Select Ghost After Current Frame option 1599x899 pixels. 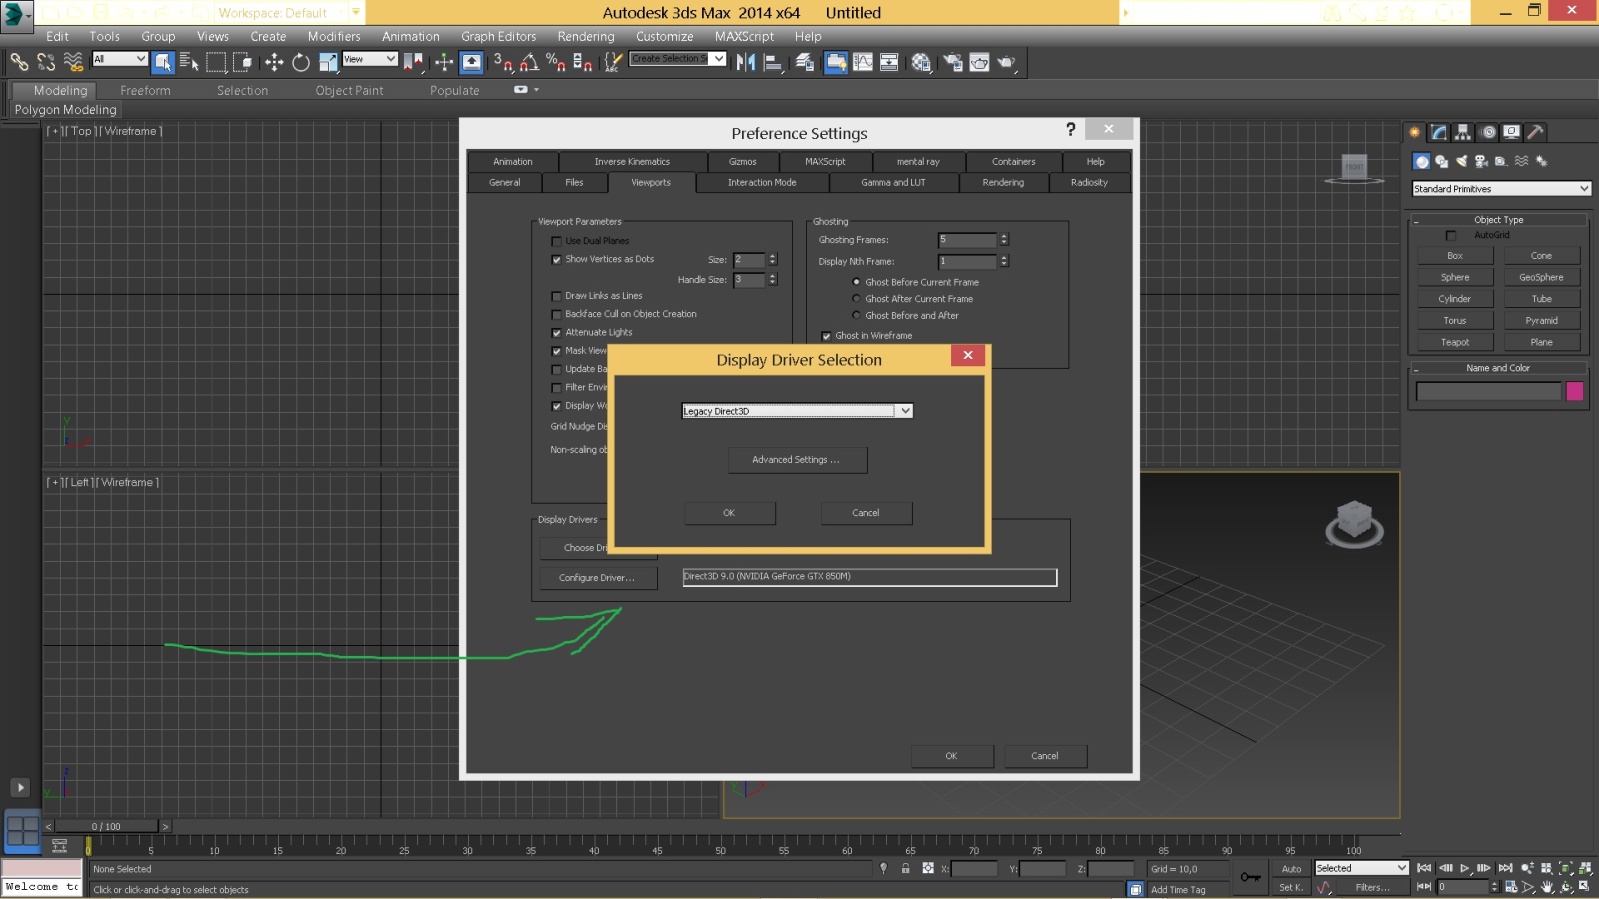(856, 299)
